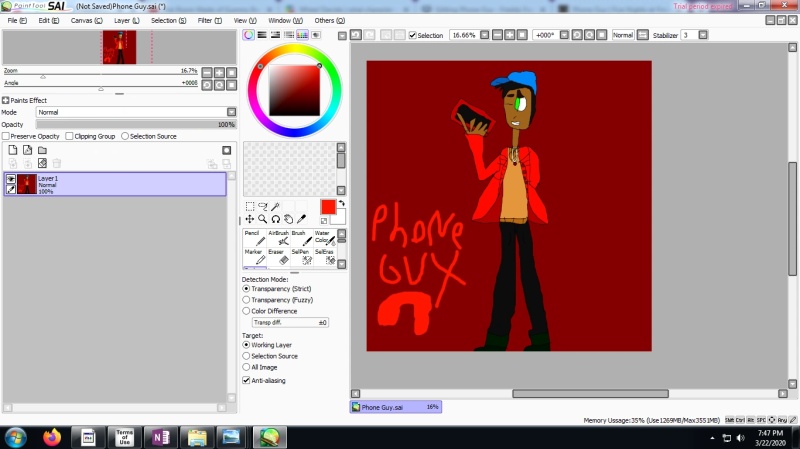Image resolution: width=800 pixels, height=449 pixels.
Task: Select the Lasso tool
Action: 263,206
